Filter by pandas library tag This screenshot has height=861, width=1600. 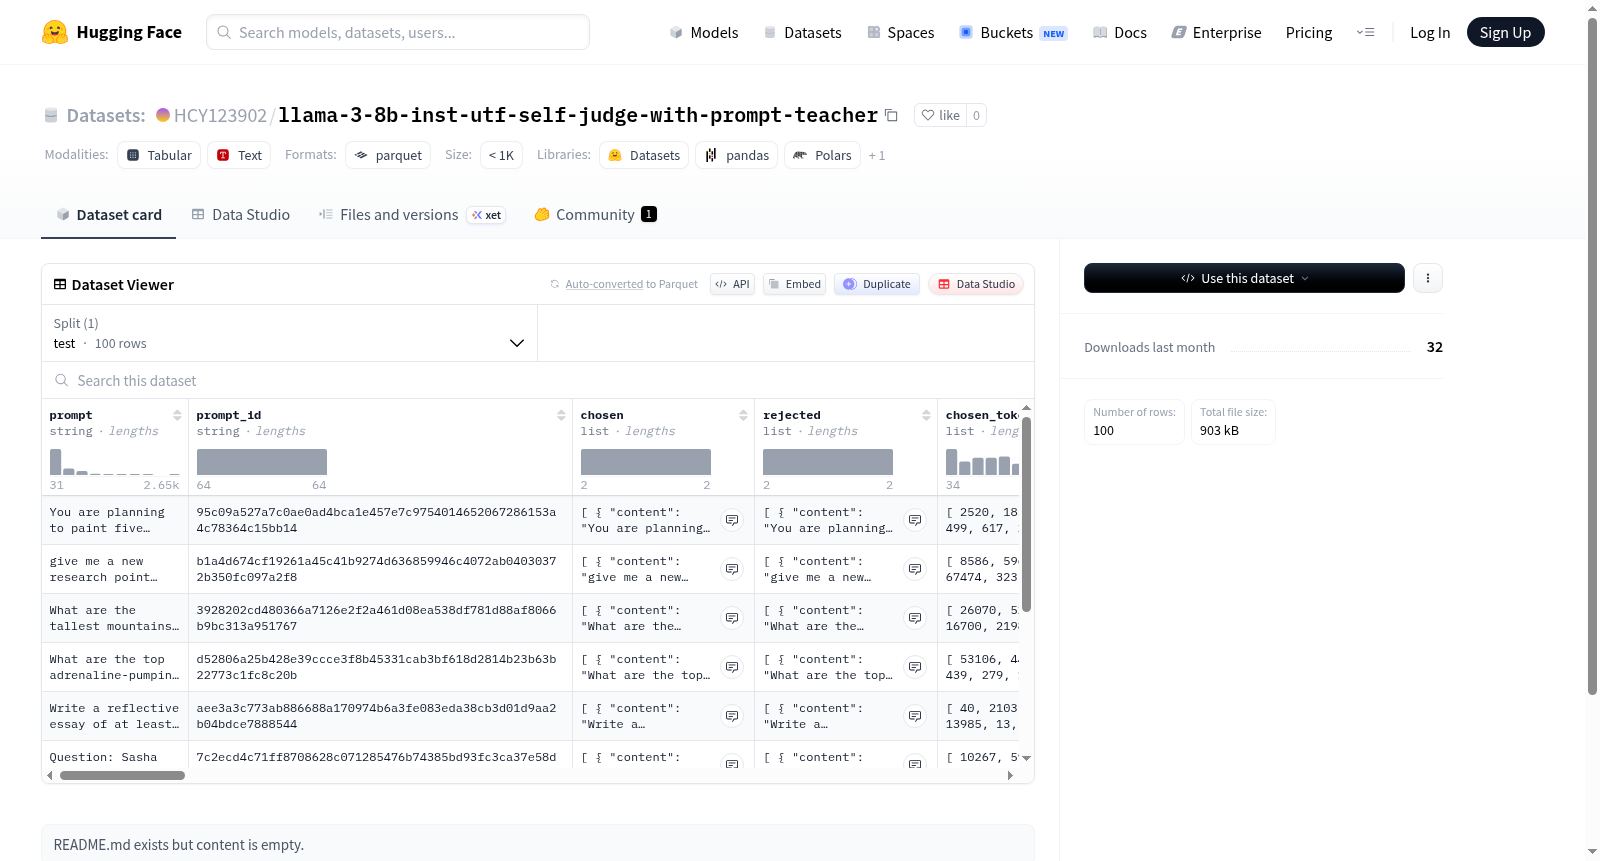point(737,155)
